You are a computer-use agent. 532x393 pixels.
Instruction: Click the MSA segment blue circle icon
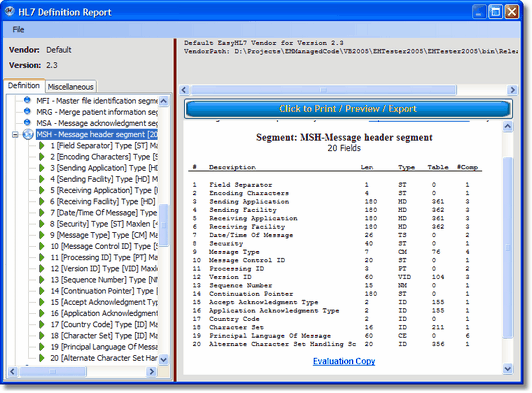pos(27,123)
